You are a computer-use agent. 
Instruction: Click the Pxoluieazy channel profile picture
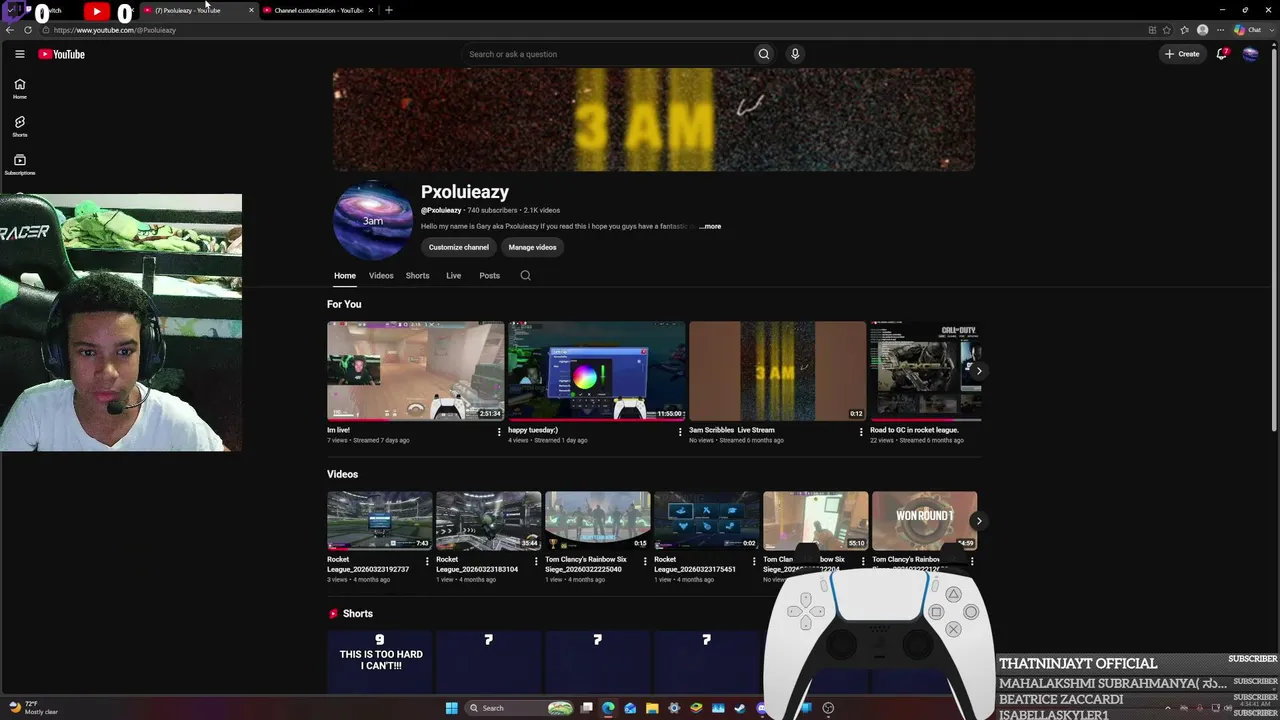[373, 221]
